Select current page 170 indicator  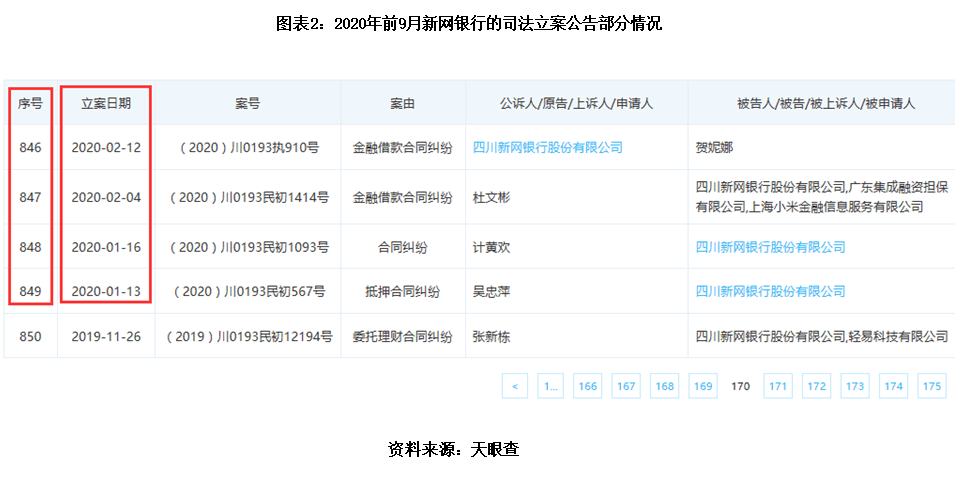740,386
